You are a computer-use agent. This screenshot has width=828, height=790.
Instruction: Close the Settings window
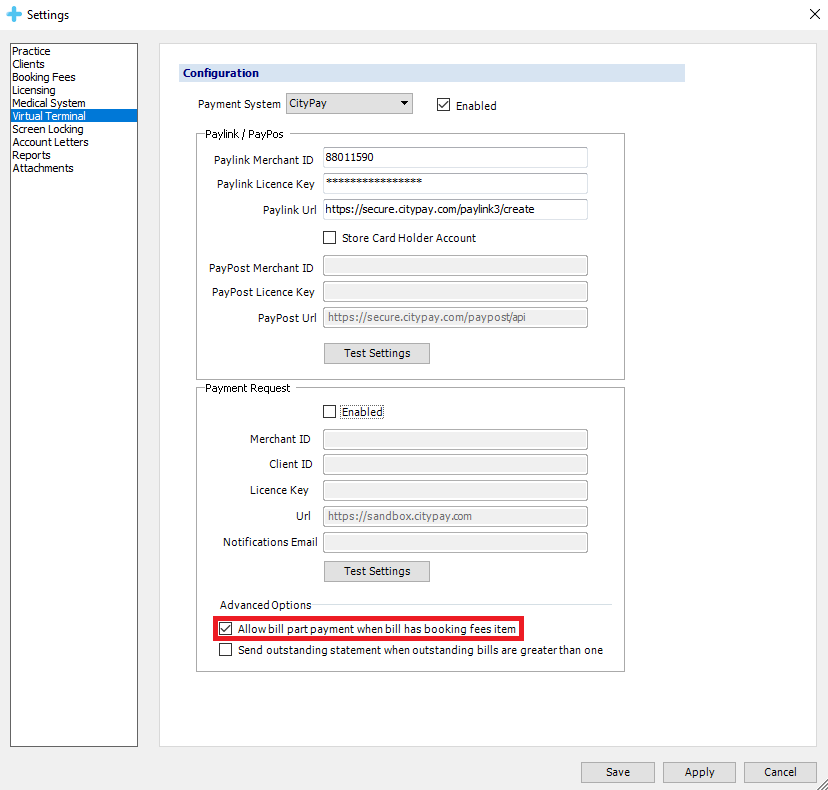pos(811,14)
